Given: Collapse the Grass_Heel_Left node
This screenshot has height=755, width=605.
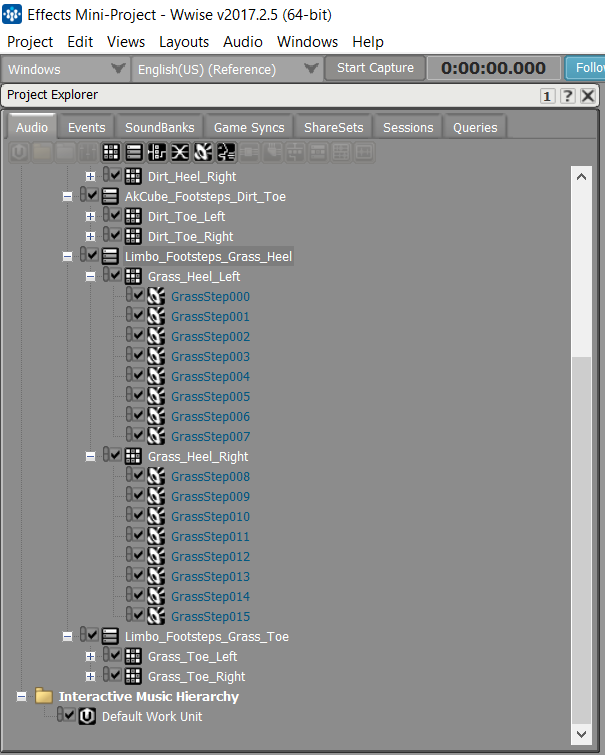Looking at the screenshot, I should [90, 276].
